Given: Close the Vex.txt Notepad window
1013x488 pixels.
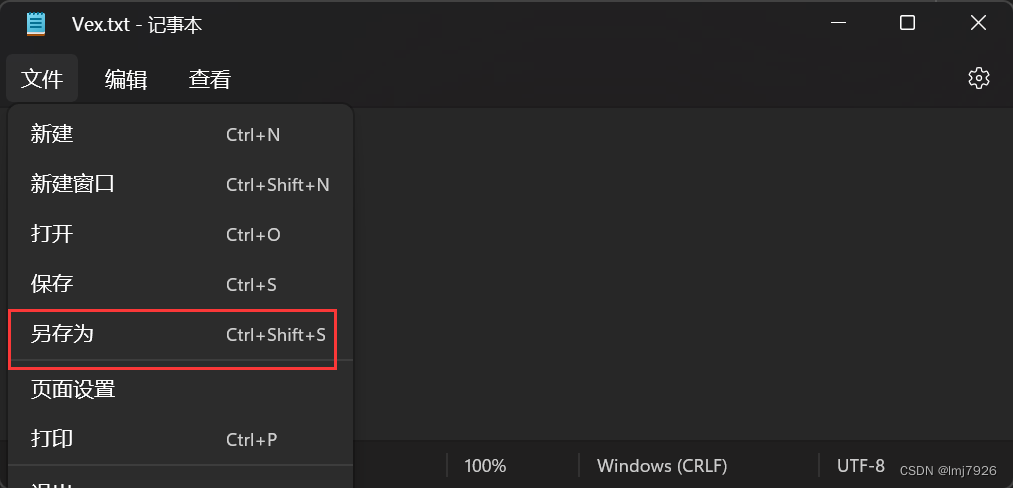Looking at the screenshot, I should (978, 24).
